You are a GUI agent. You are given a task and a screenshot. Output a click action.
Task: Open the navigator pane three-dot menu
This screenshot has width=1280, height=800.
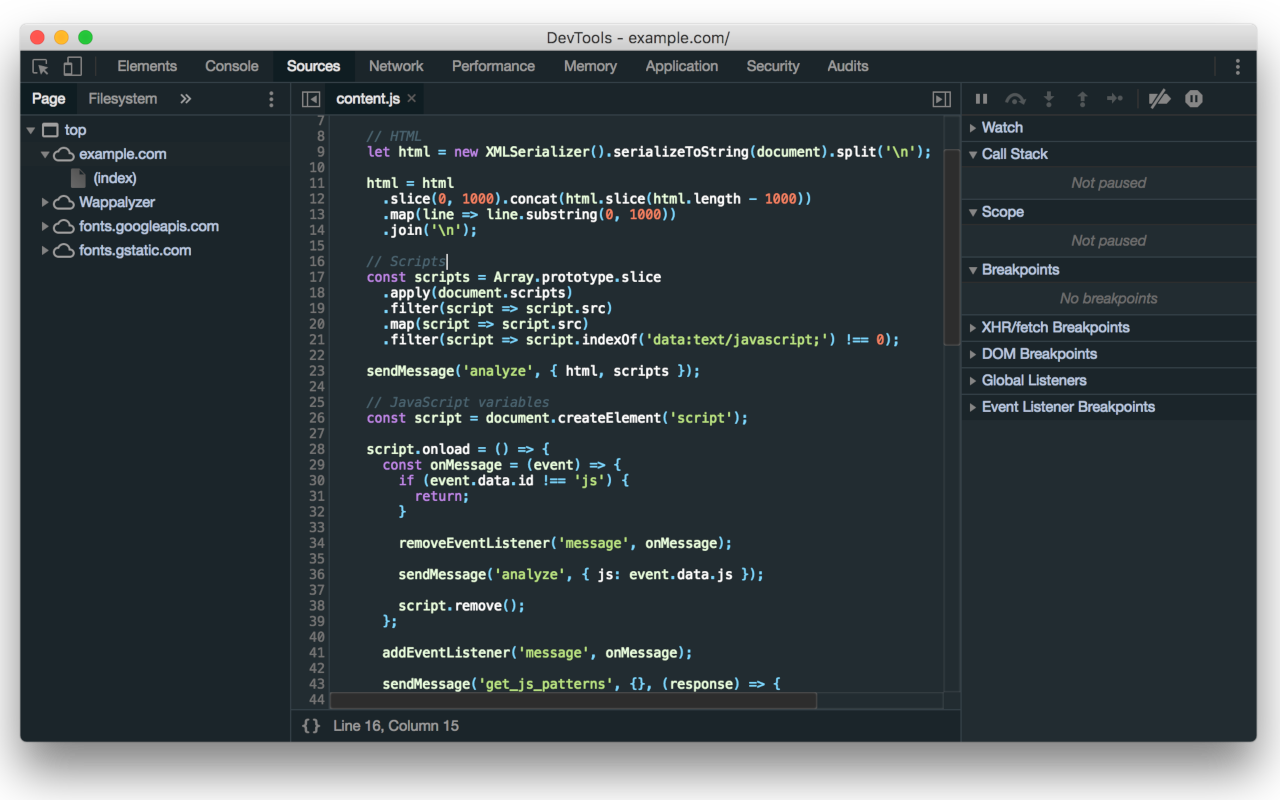(x=271, y=99)
